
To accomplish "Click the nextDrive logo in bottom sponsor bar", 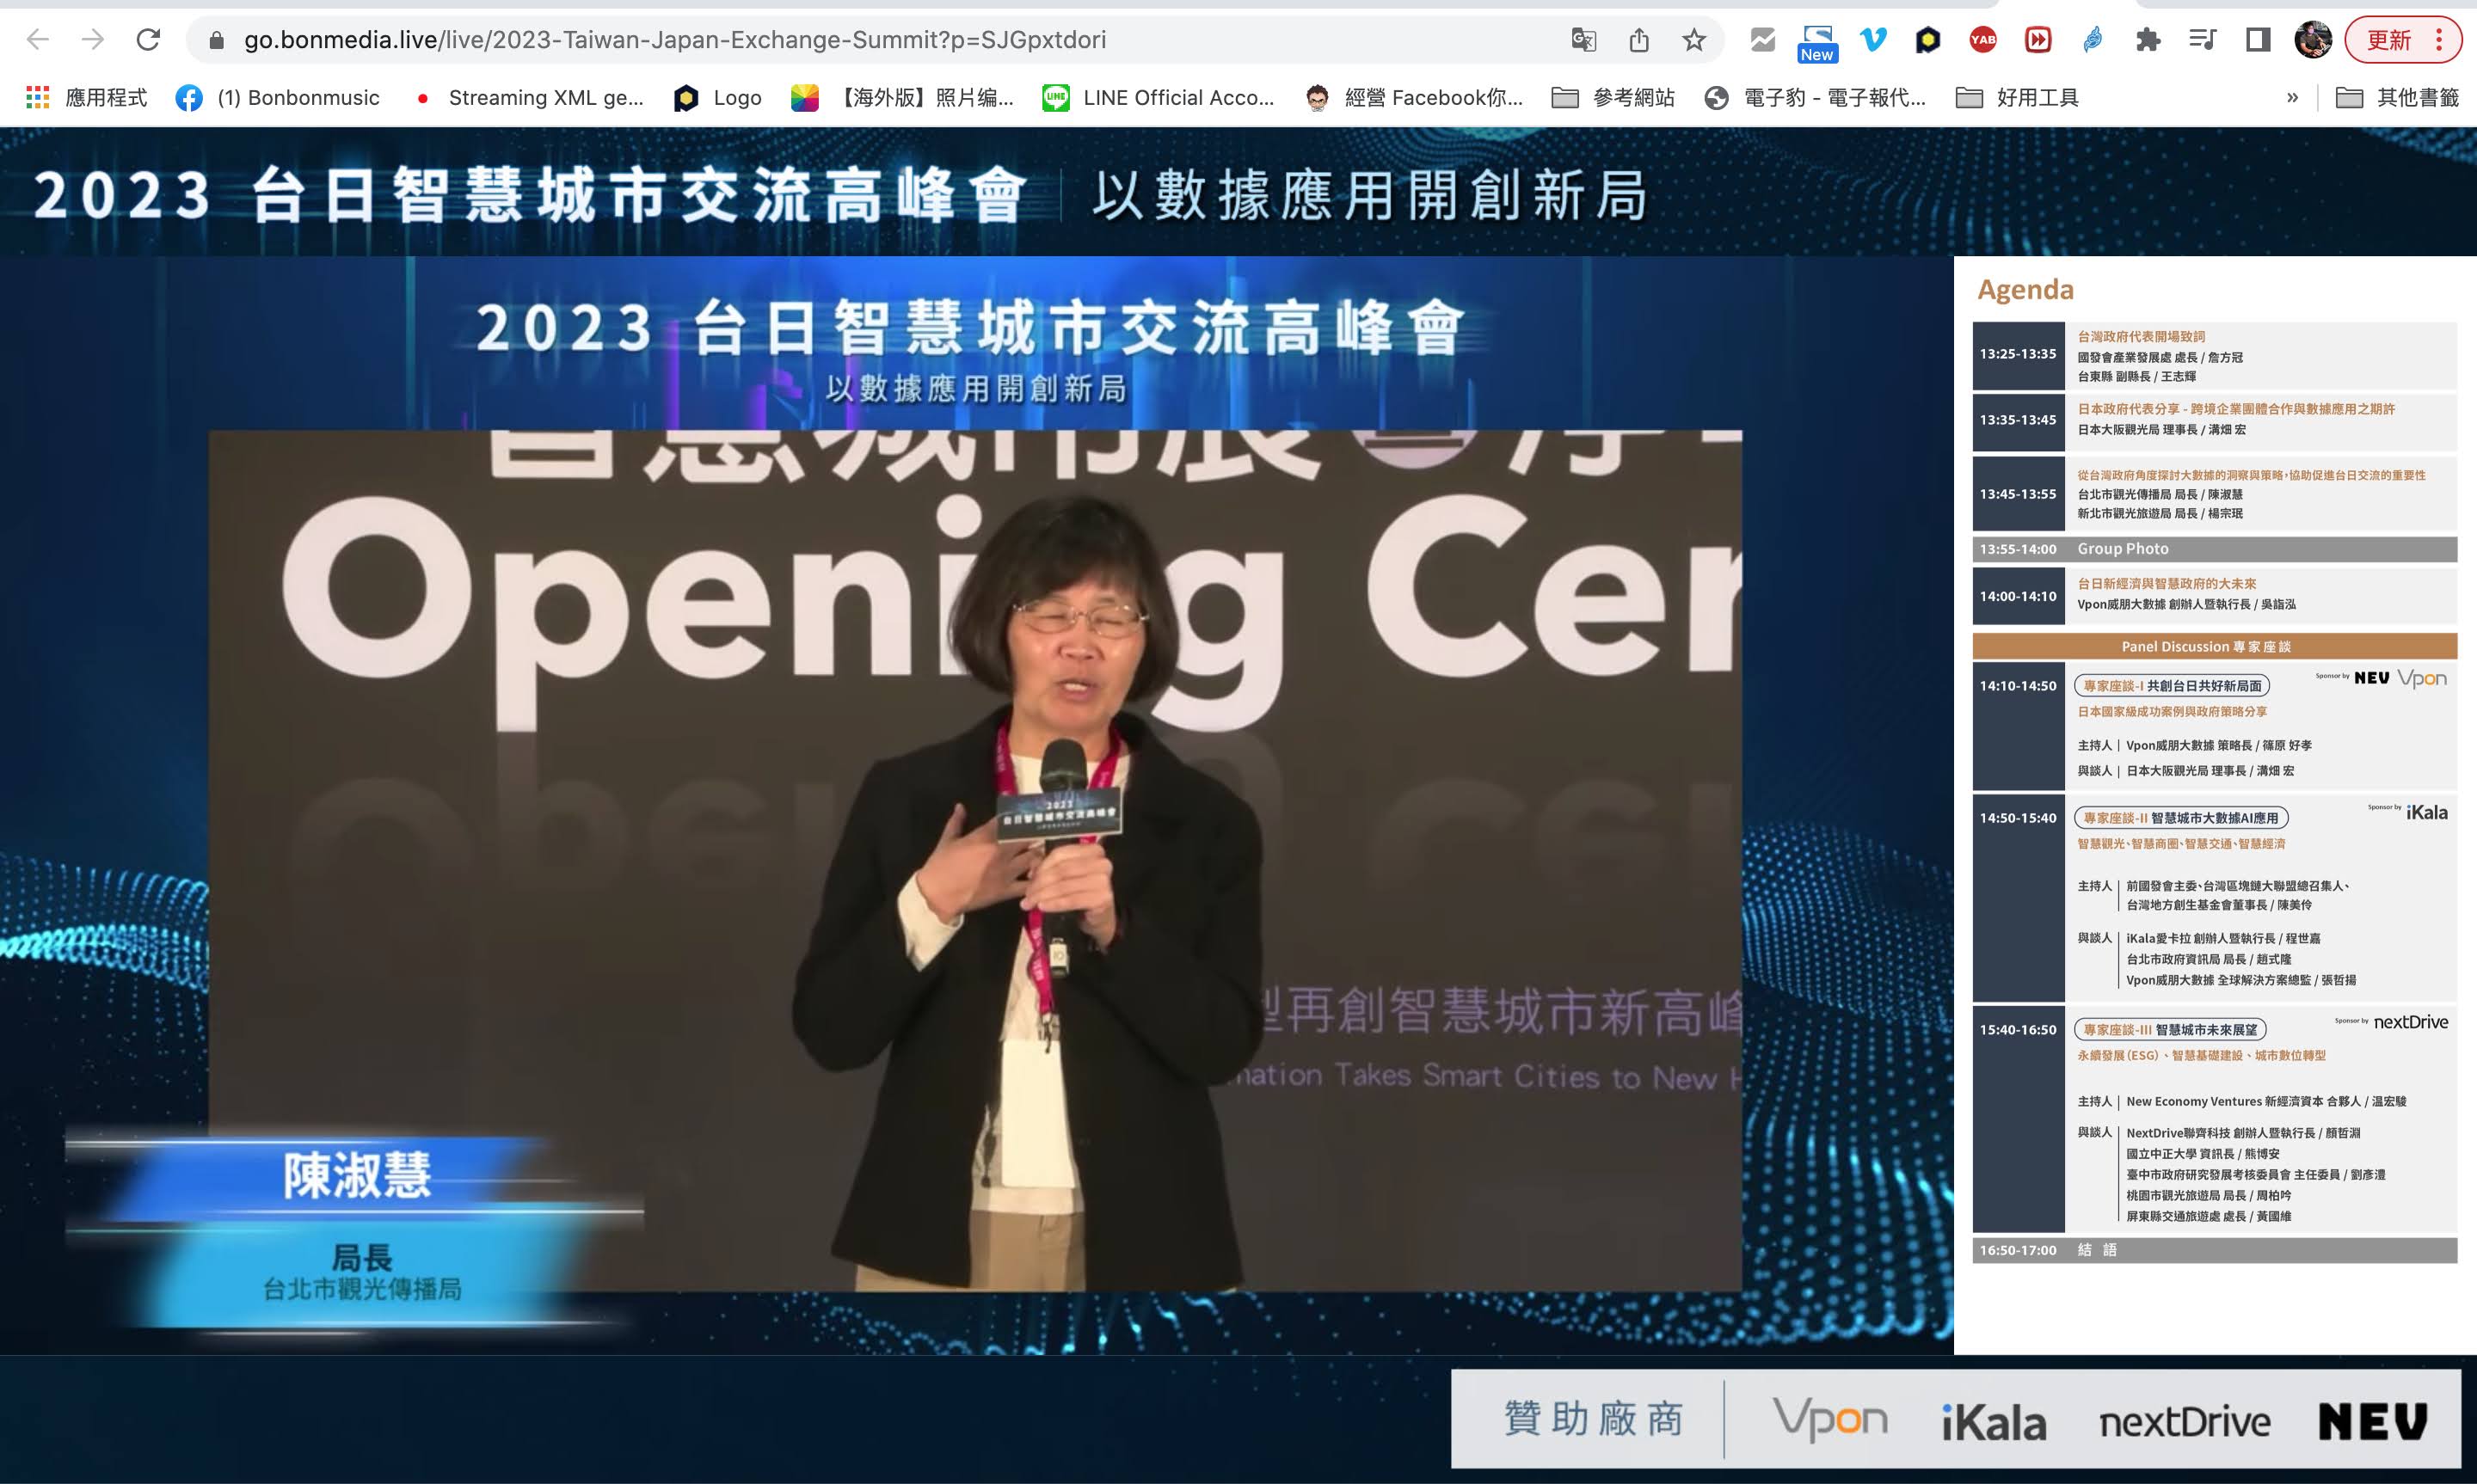I will pyautogui.click(x=2184, y=1422).
